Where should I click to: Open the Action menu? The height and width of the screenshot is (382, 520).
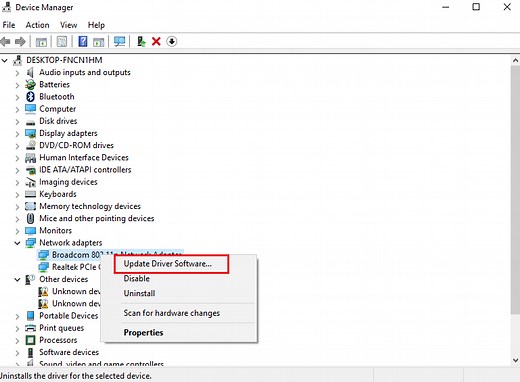[x=37, y=25]
